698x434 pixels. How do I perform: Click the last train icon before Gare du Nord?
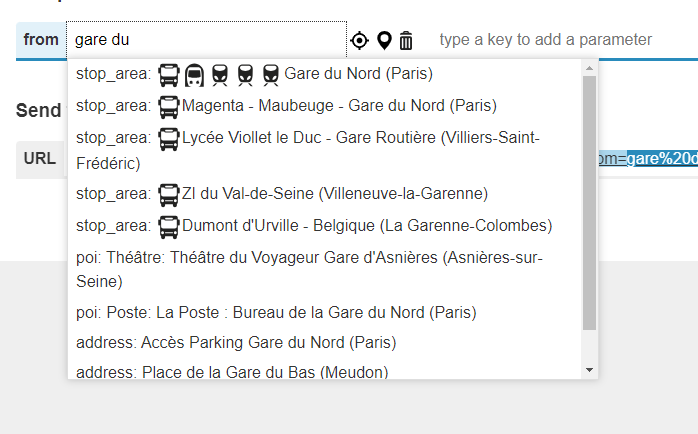click(x=271, y=75)
